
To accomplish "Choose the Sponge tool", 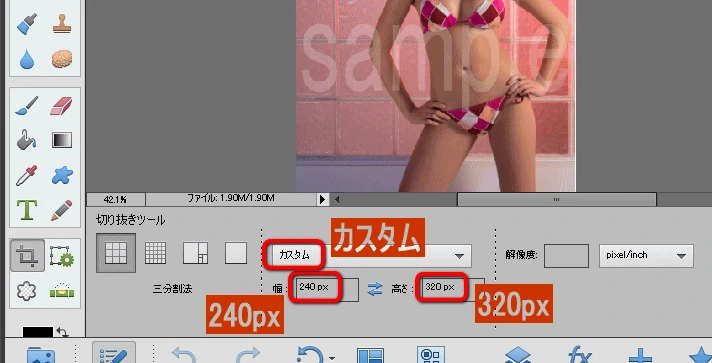I will click(62, 59).
